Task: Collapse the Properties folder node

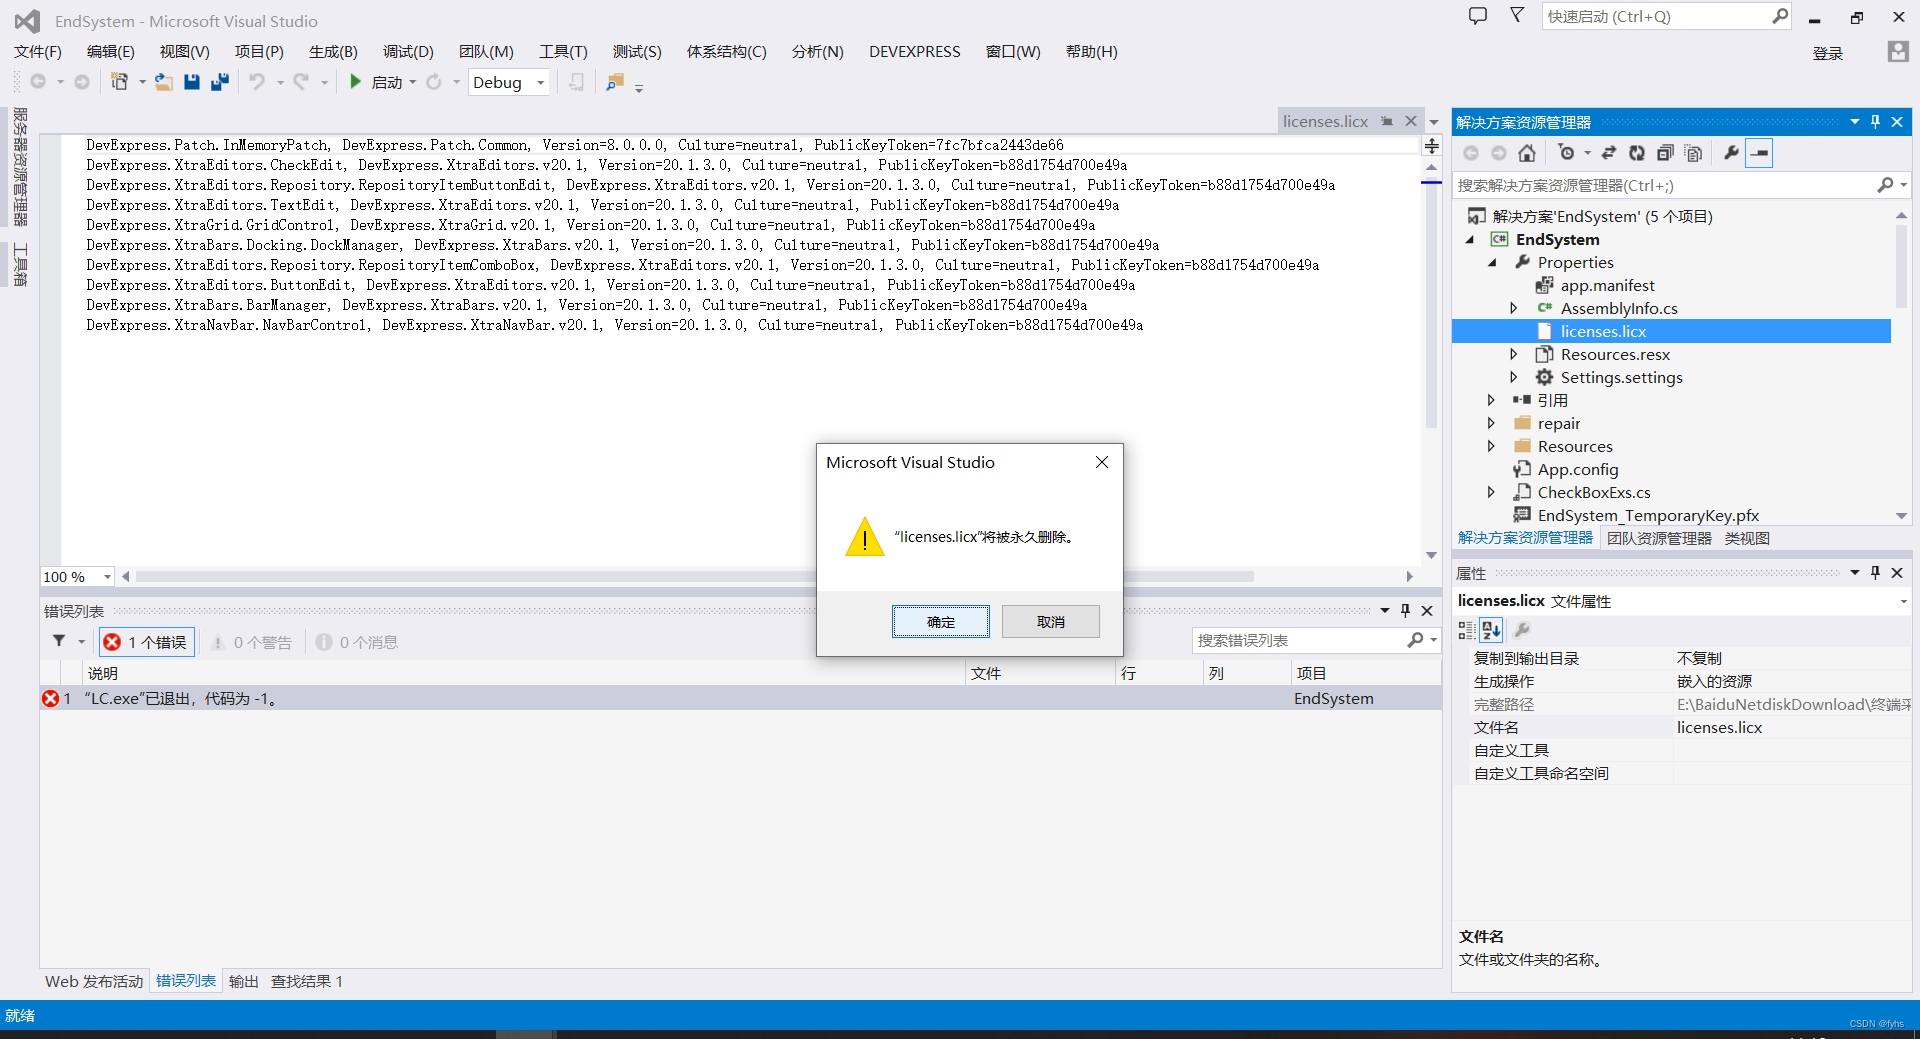Action: (x=1492, y=262)
